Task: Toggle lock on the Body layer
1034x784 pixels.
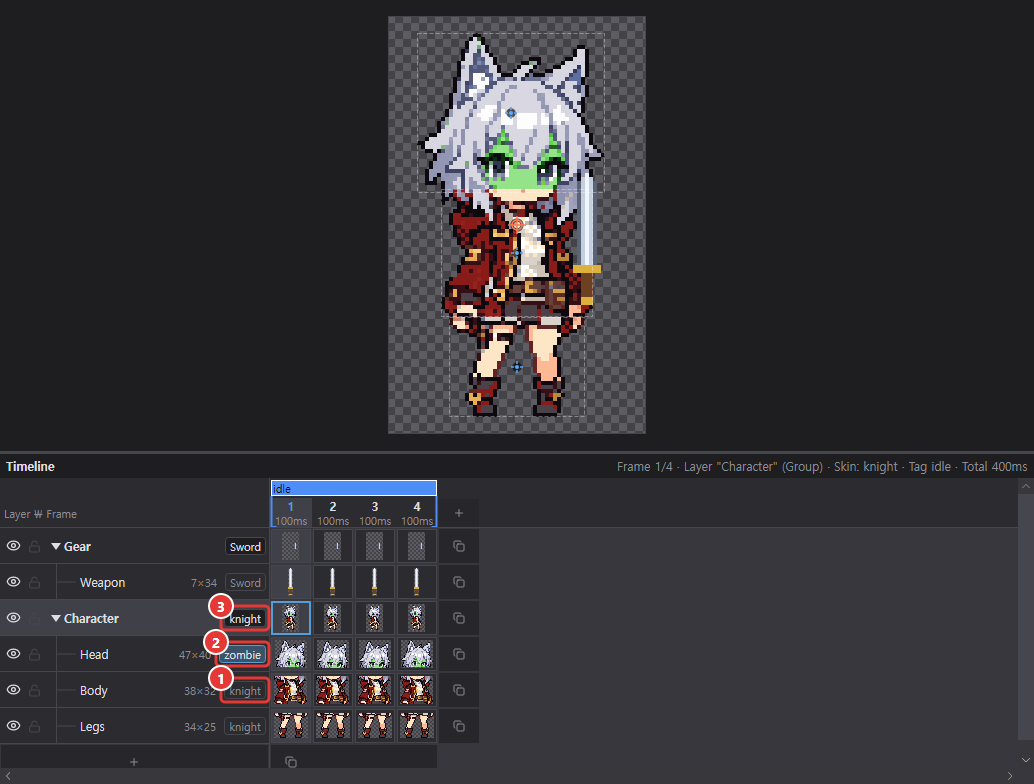Action: [34, 690]
